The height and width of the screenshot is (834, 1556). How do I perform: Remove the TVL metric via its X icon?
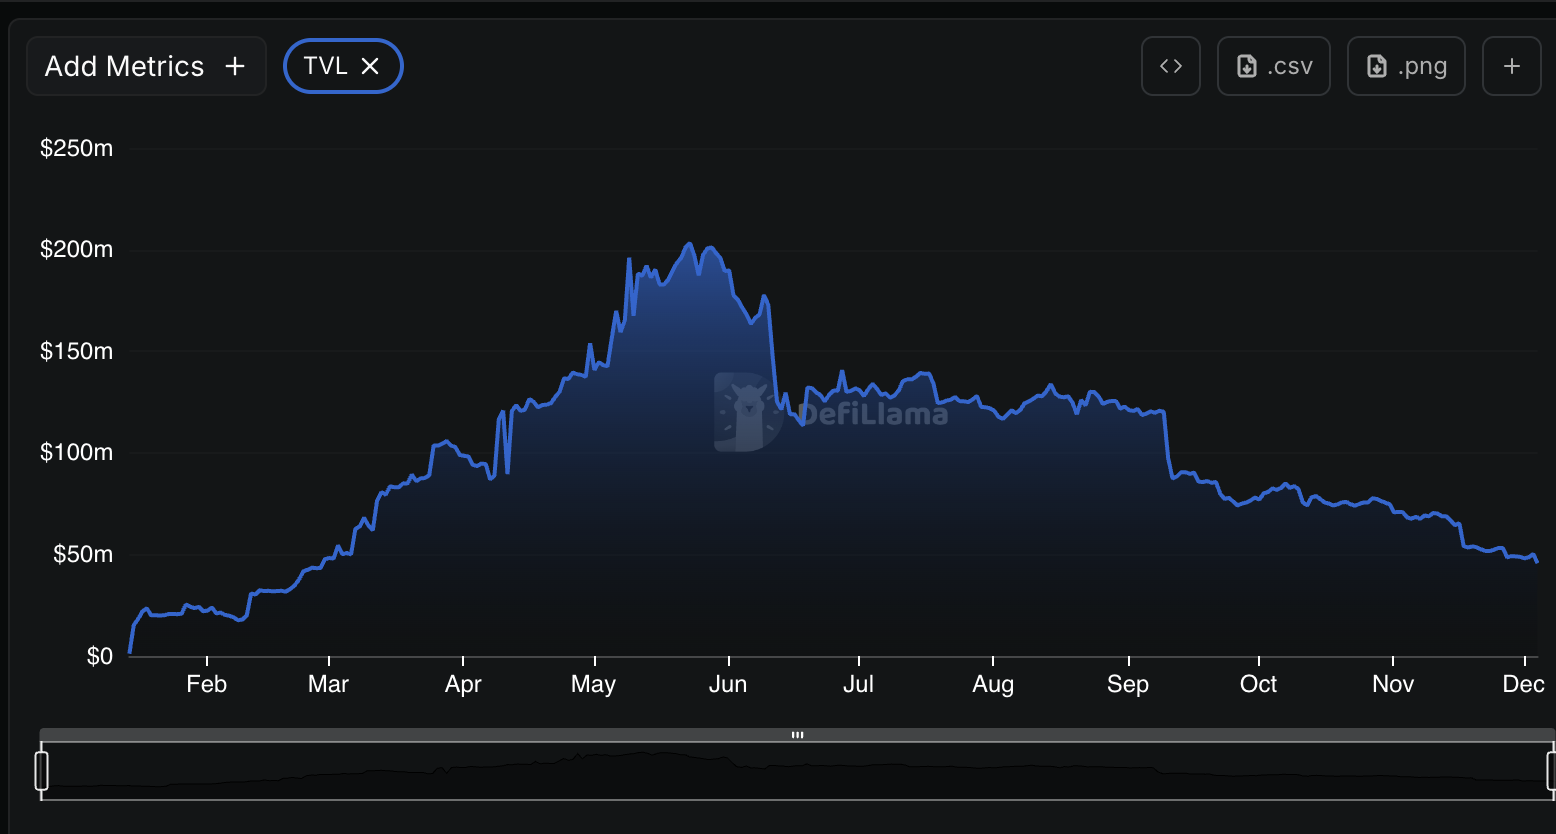pyautogui.click(x=370, y=65)
